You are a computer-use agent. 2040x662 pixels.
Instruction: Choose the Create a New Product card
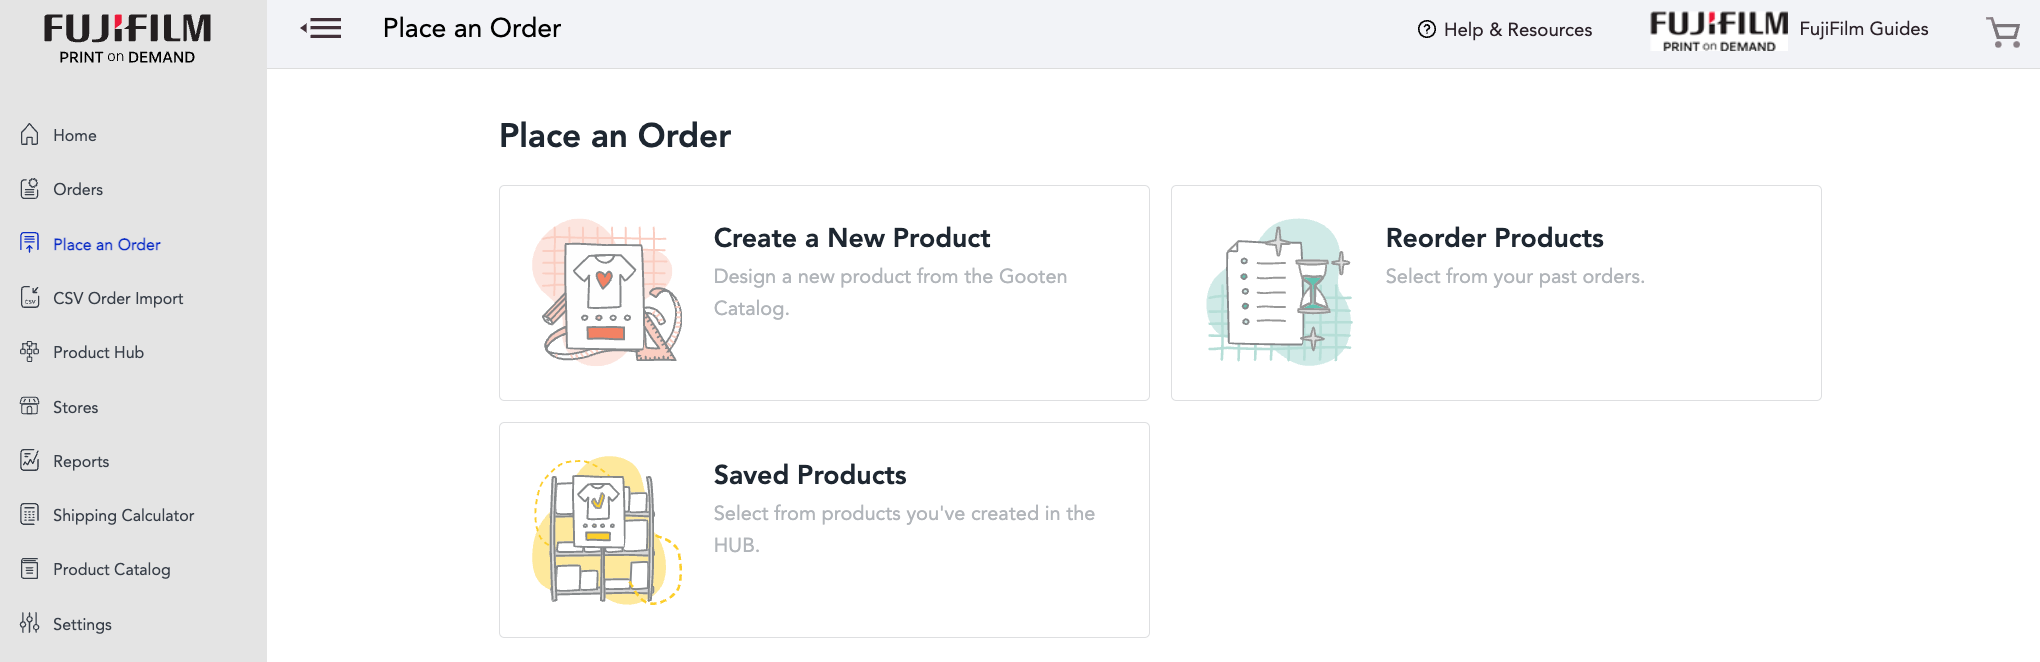[824, 293]
